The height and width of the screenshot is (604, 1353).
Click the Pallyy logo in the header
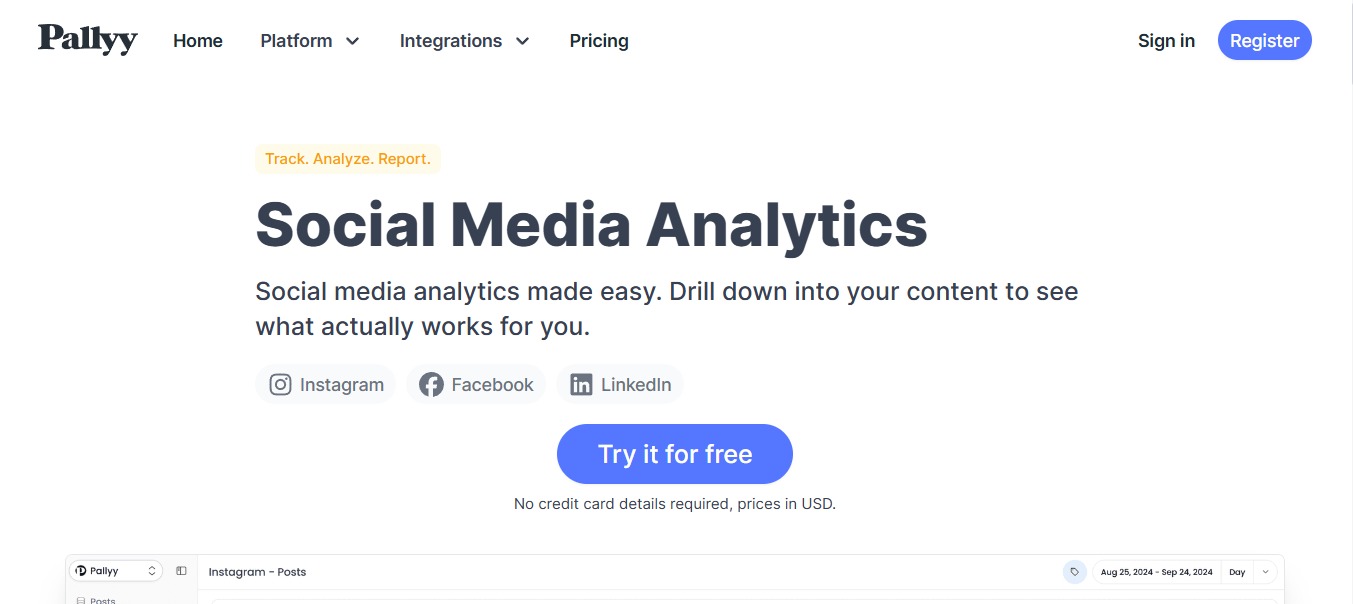87,40
